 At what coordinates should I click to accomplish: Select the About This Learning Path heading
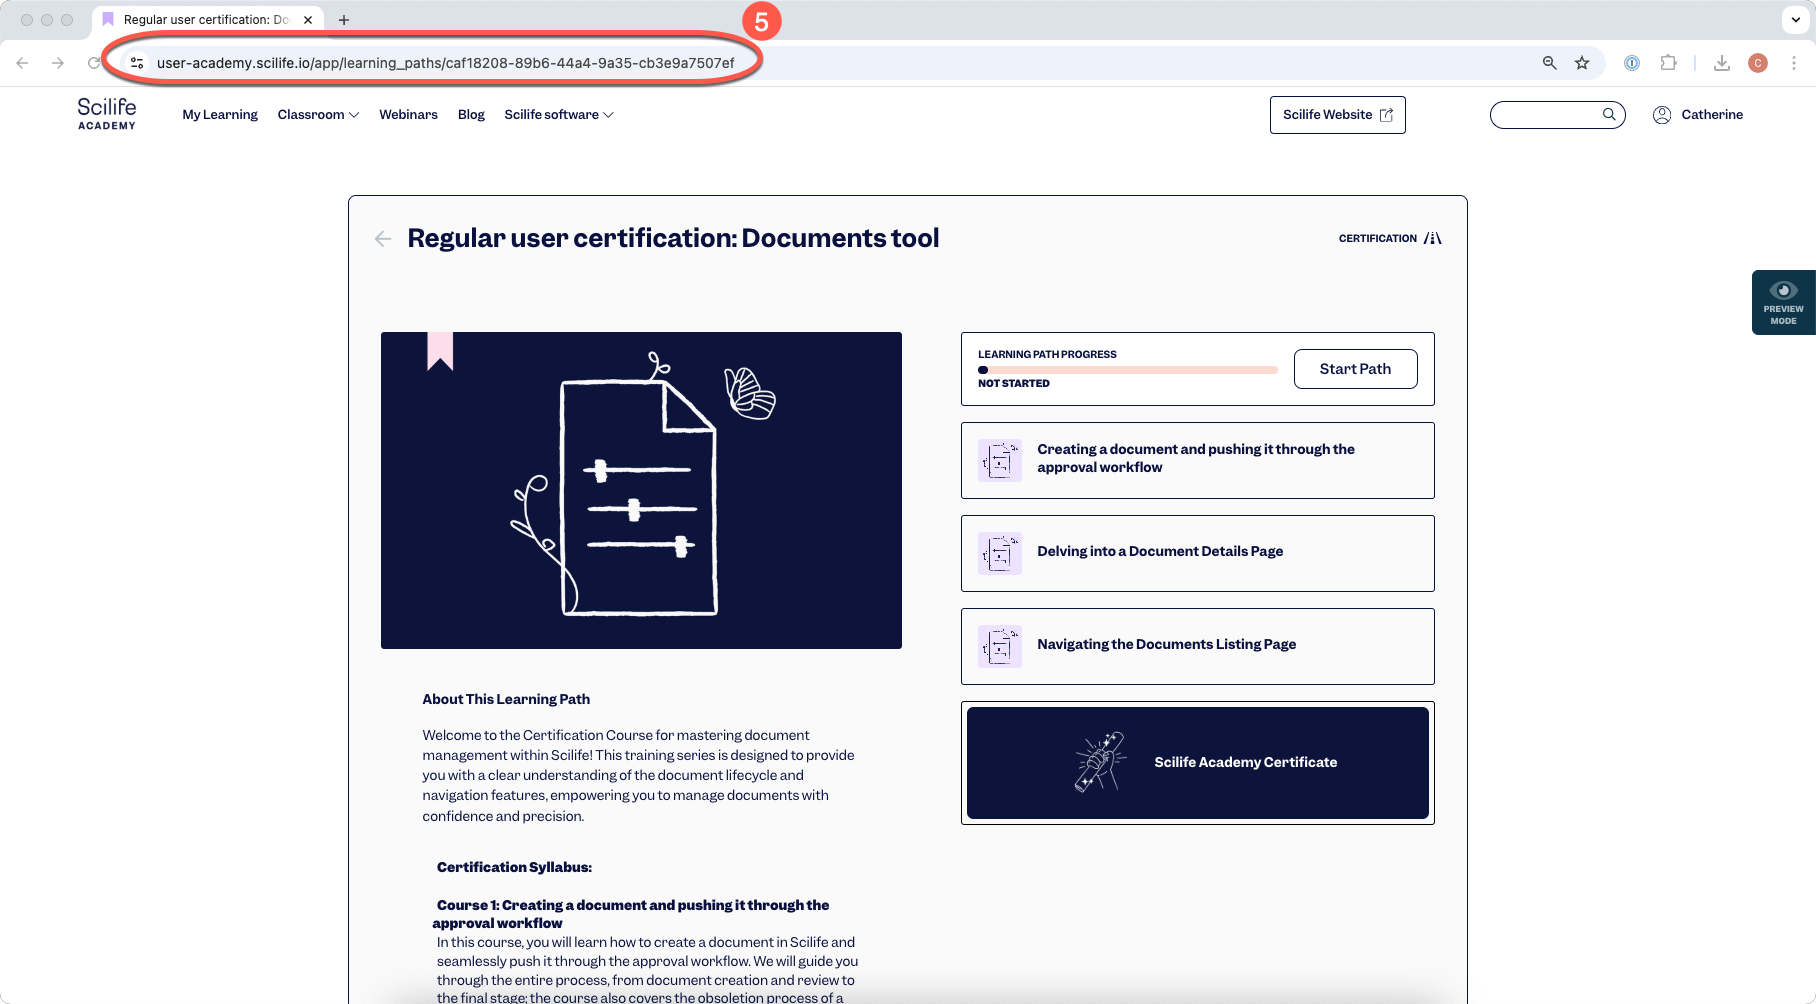click(506, 699)
